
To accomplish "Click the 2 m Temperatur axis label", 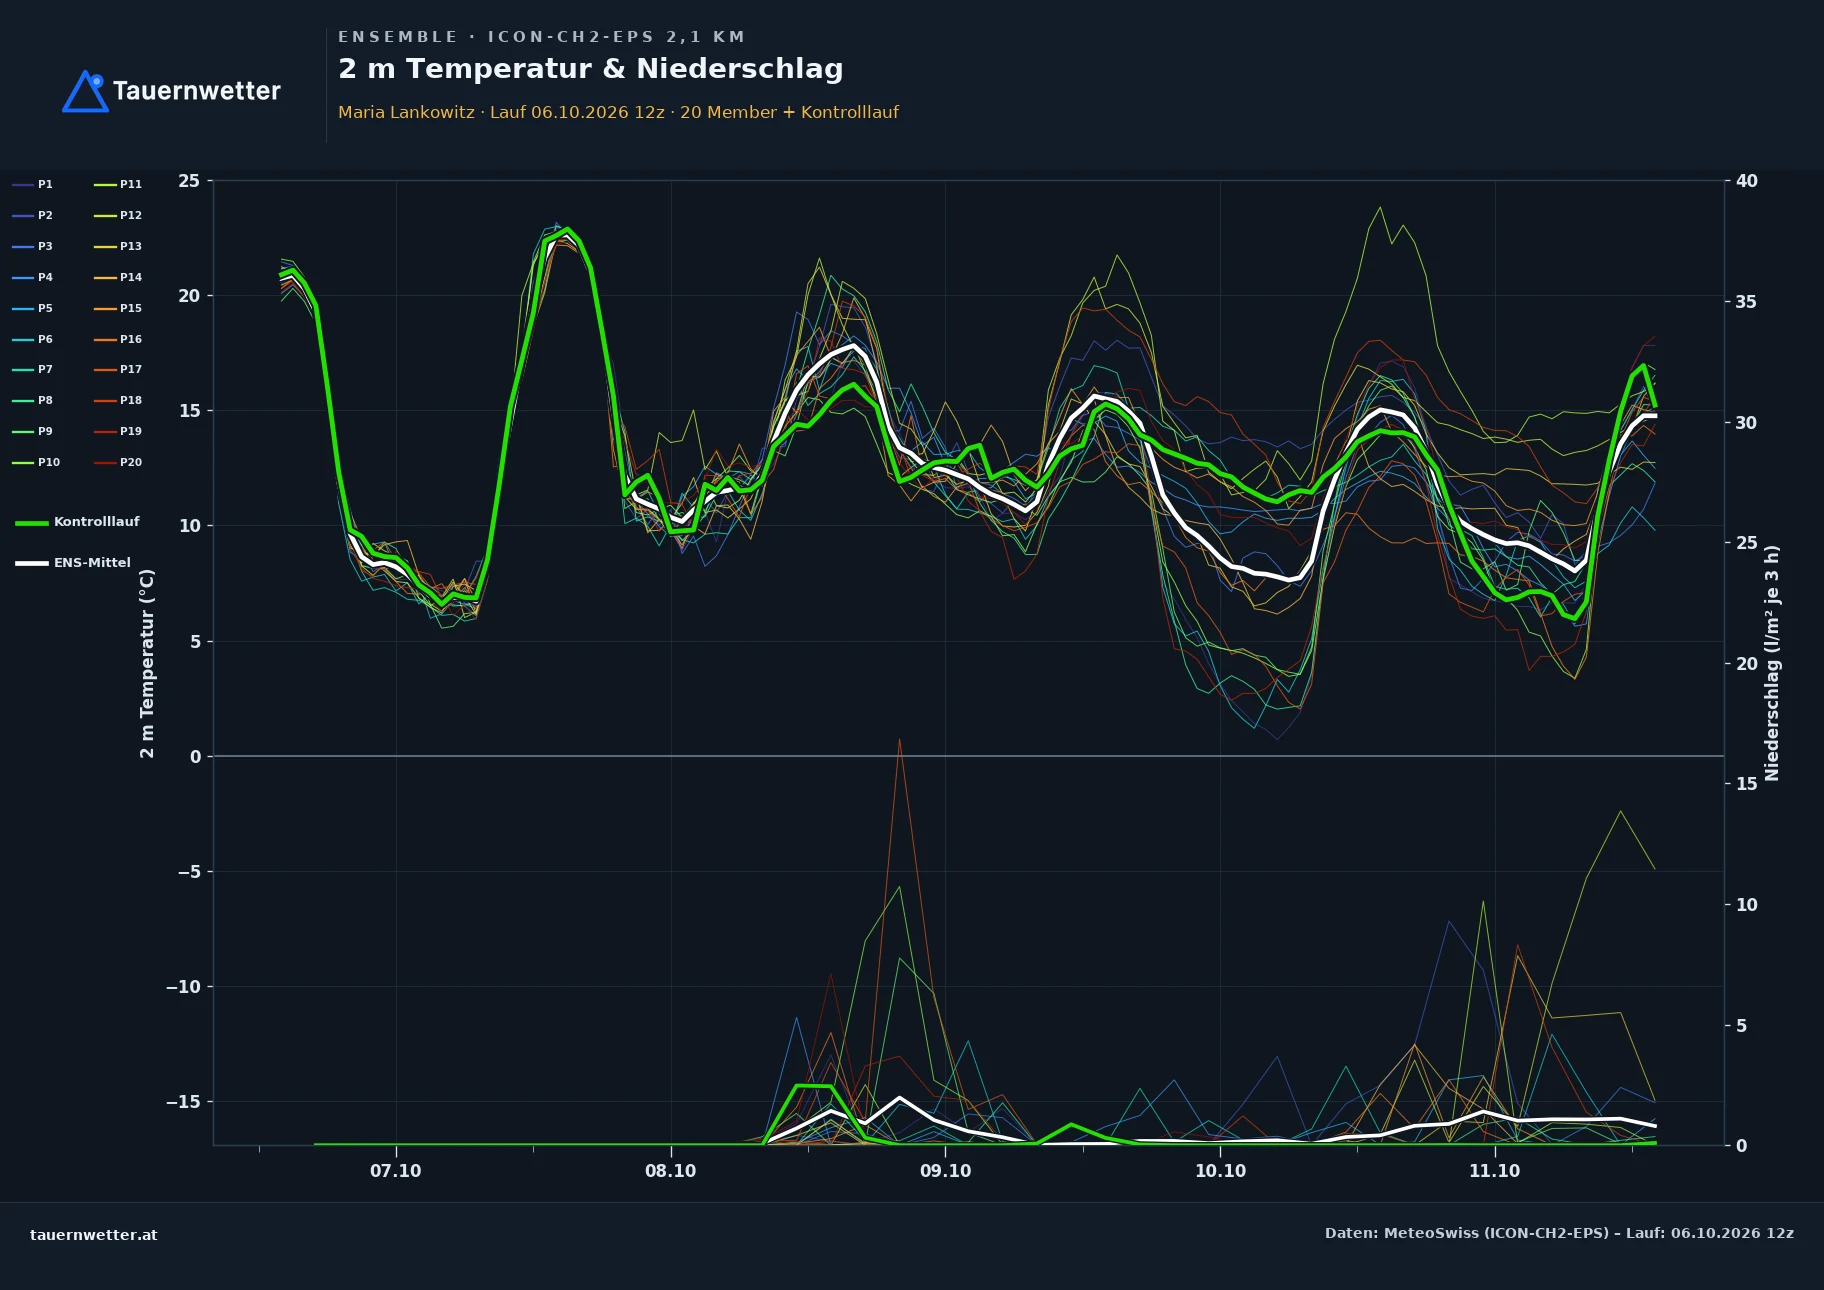I will (147, 663).
